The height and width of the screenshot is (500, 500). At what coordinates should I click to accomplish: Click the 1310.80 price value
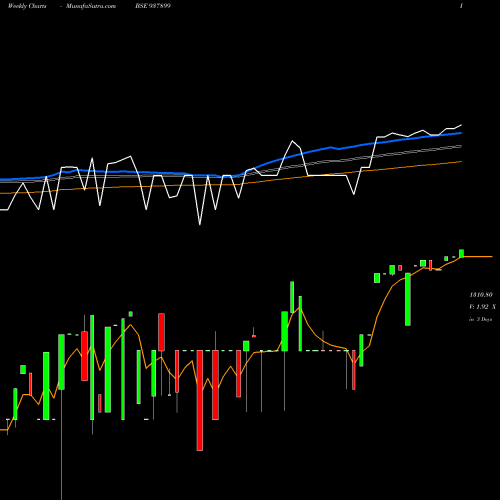pyautogui.click(x=481, y=295)
